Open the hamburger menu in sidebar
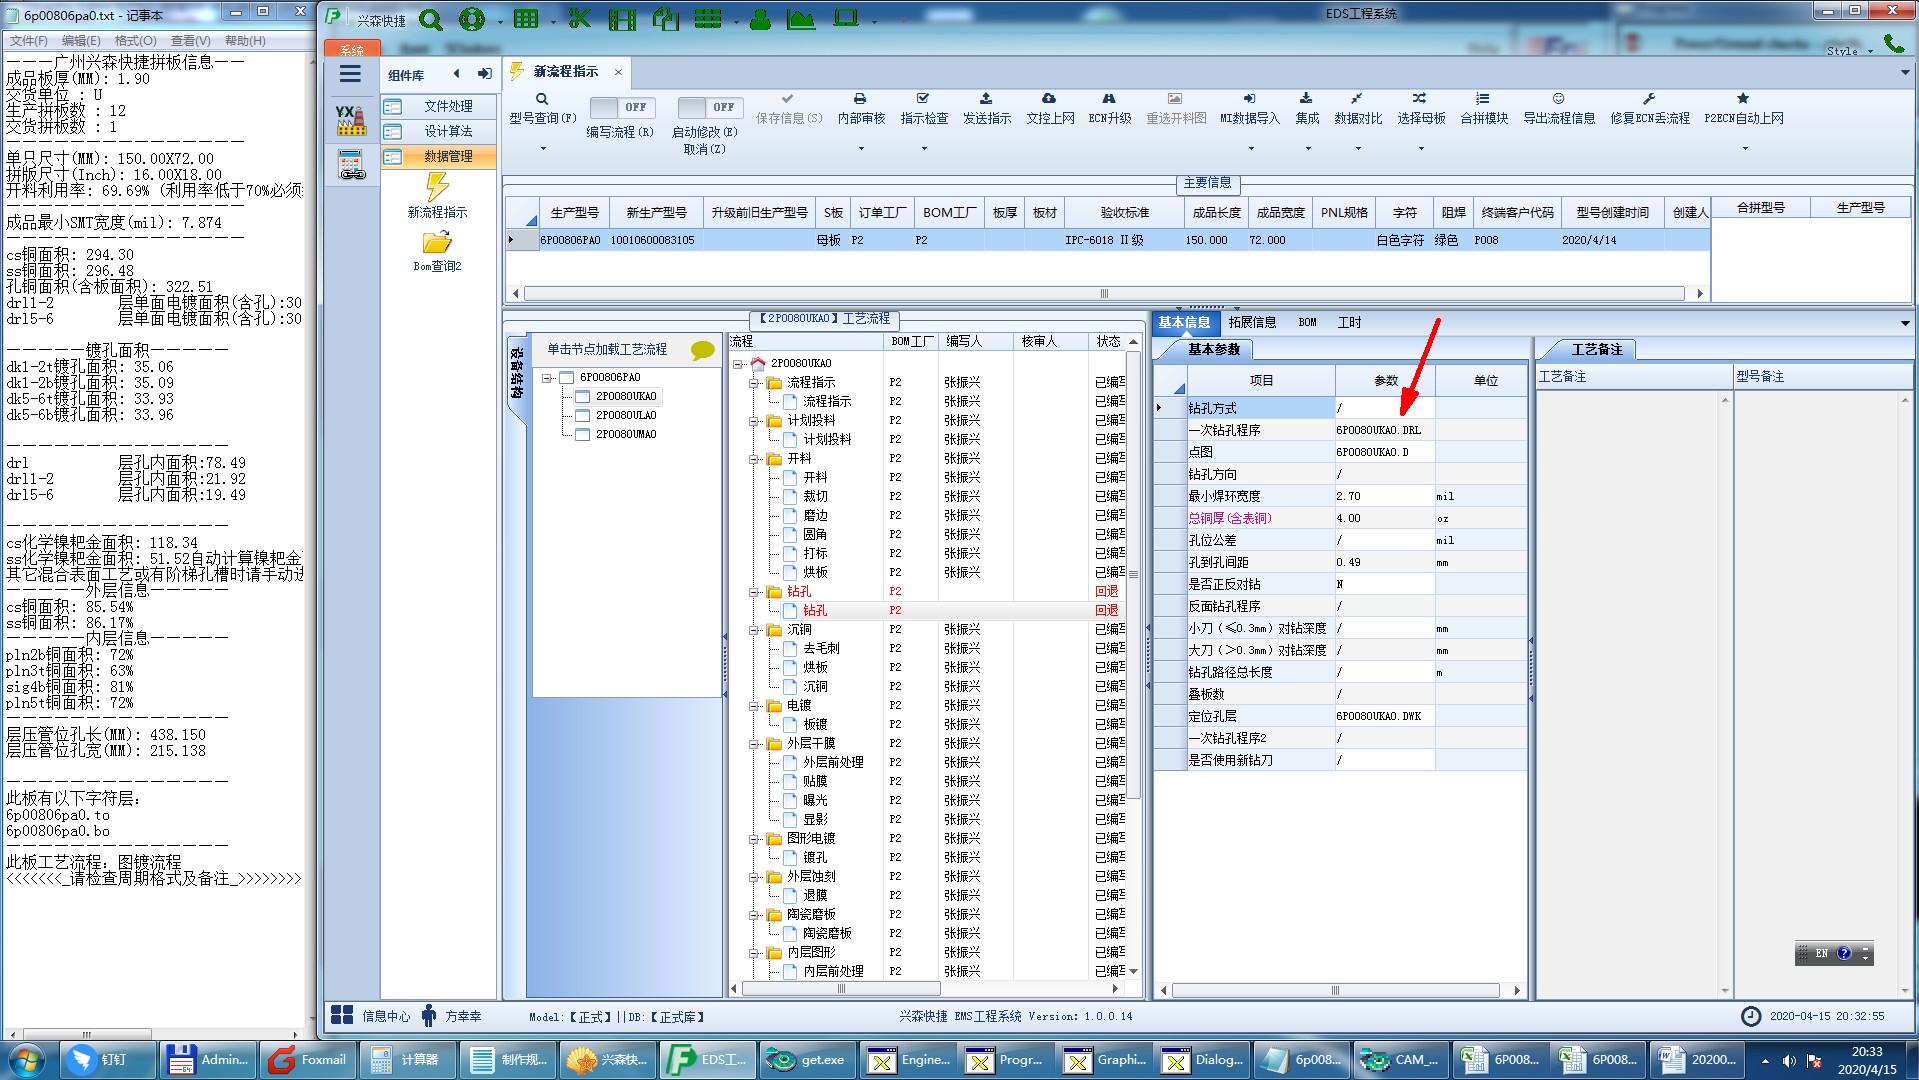Image resolution: width=1919 pixels, height=1080 pixels. [350, 74]
